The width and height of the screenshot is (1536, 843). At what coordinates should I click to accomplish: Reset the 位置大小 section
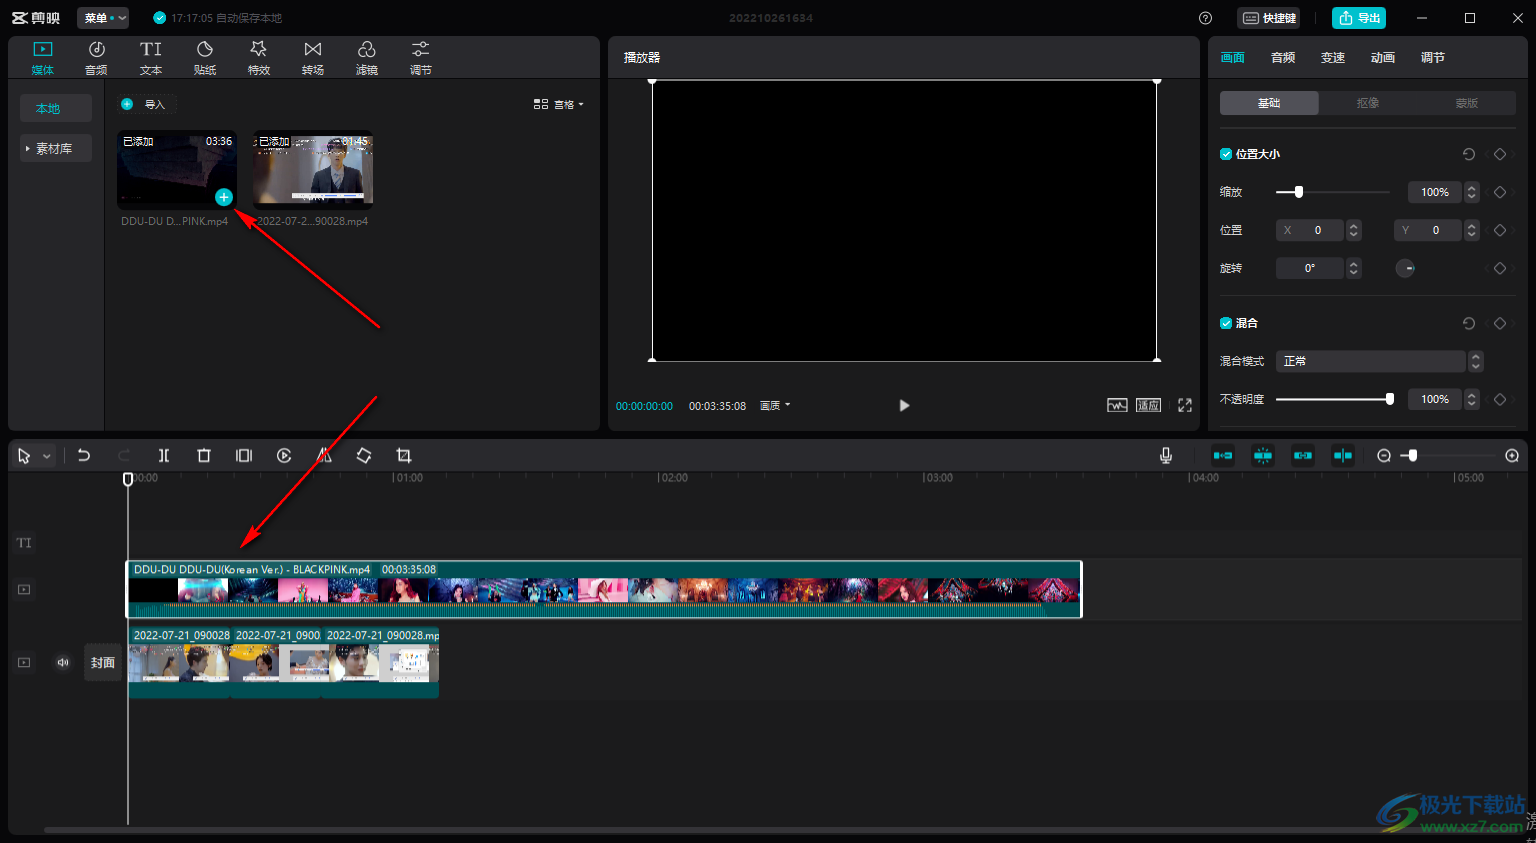click(x=1469, y=154)
